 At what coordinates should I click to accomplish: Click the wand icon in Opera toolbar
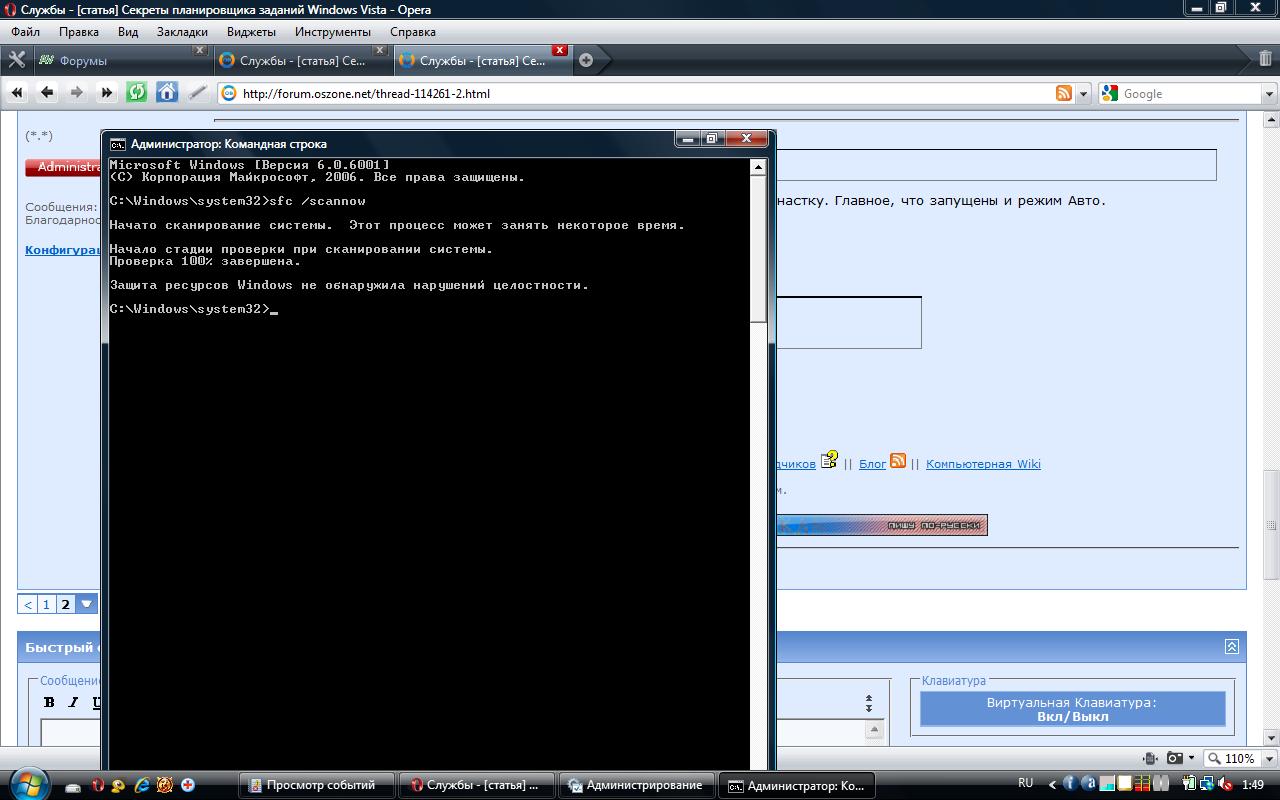point(197,93)
